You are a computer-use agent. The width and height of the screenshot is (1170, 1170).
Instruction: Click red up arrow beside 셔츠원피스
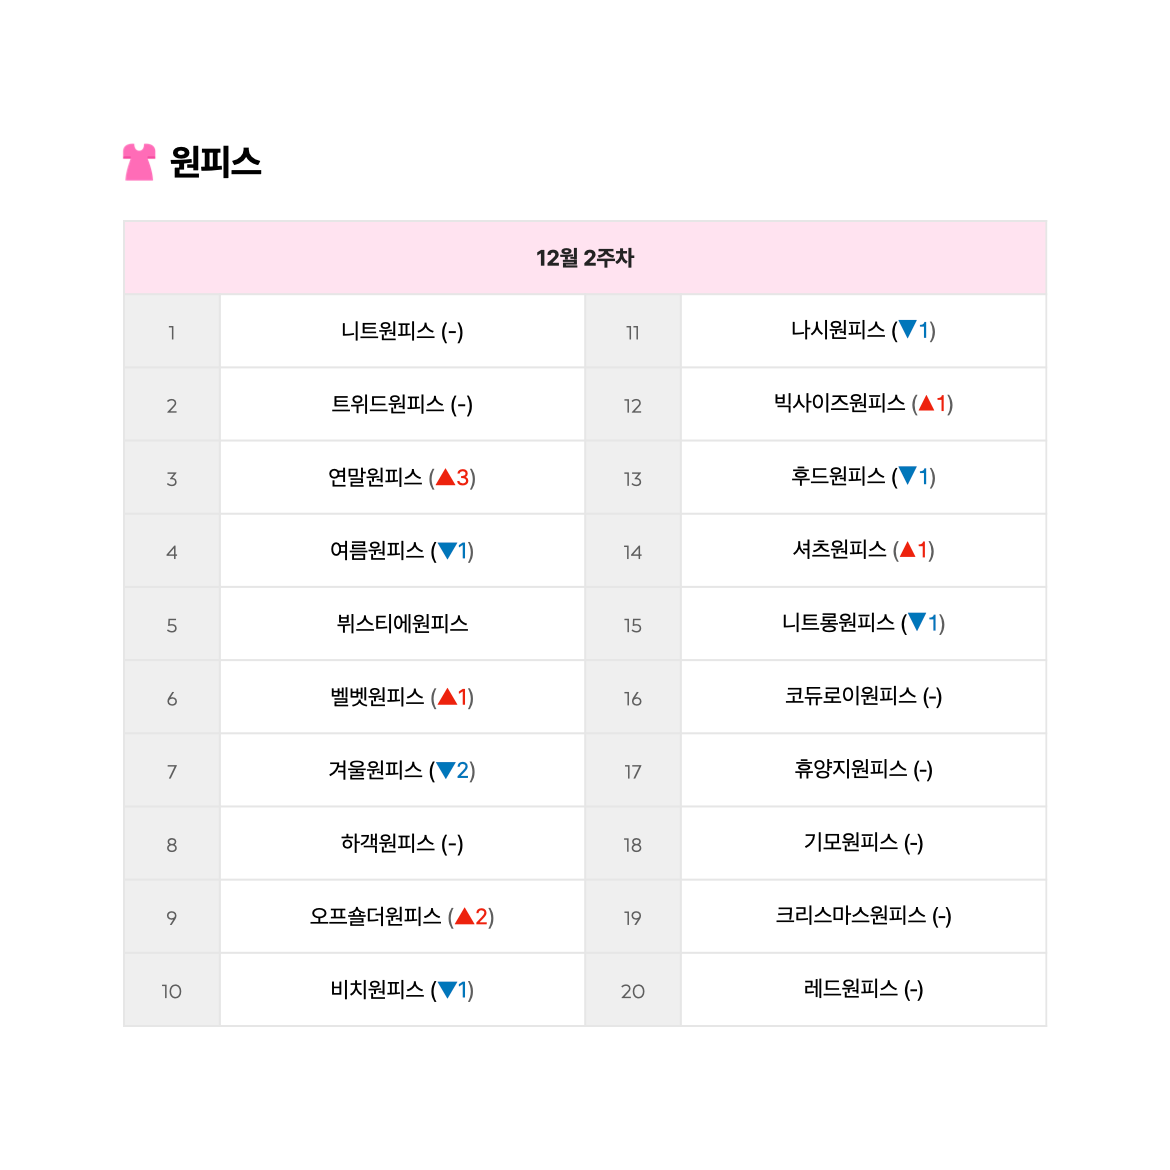(907, 550)
